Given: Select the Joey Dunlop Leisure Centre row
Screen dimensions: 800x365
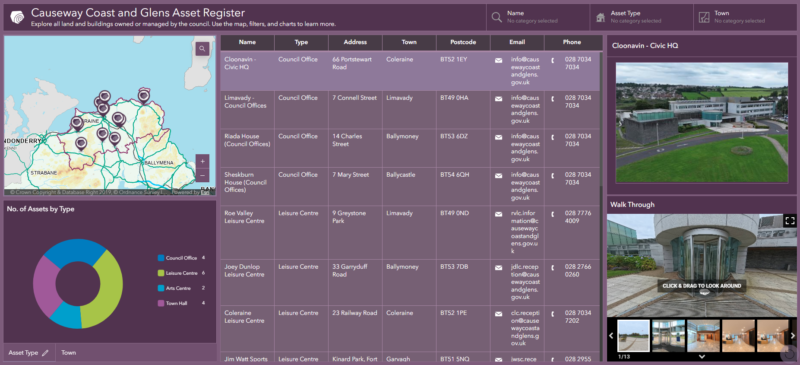Looking at the screenshot, I should tap(411, 282).
